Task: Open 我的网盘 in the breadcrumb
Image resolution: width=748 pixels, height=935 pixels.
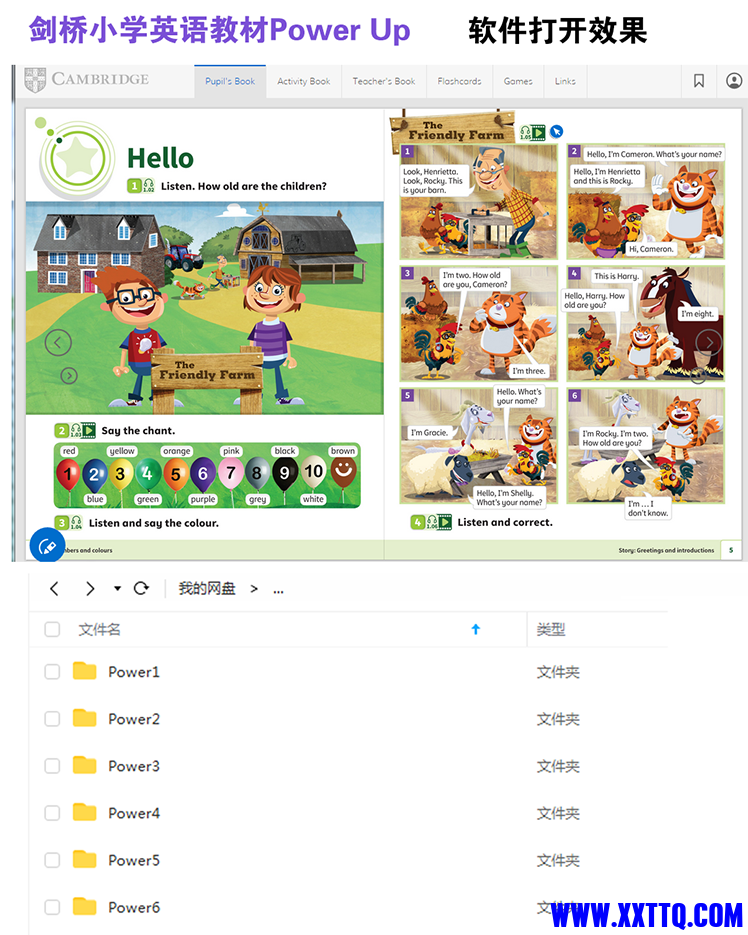Action: tap(207, 589)
